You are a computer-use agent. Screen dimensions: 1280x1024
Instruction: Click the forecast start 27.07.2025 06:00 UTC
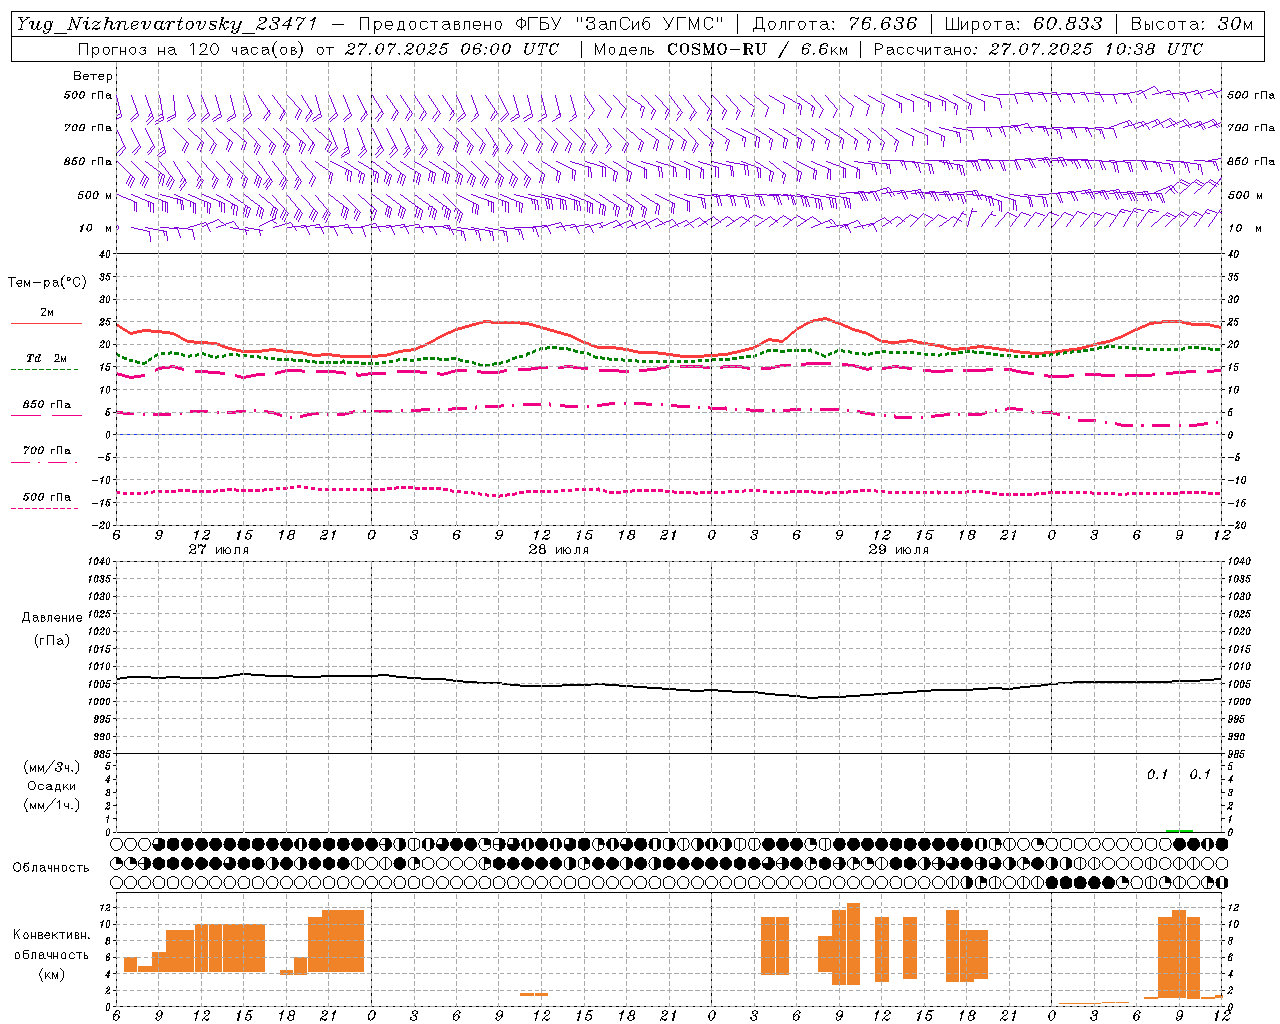(x=451, y=49)
